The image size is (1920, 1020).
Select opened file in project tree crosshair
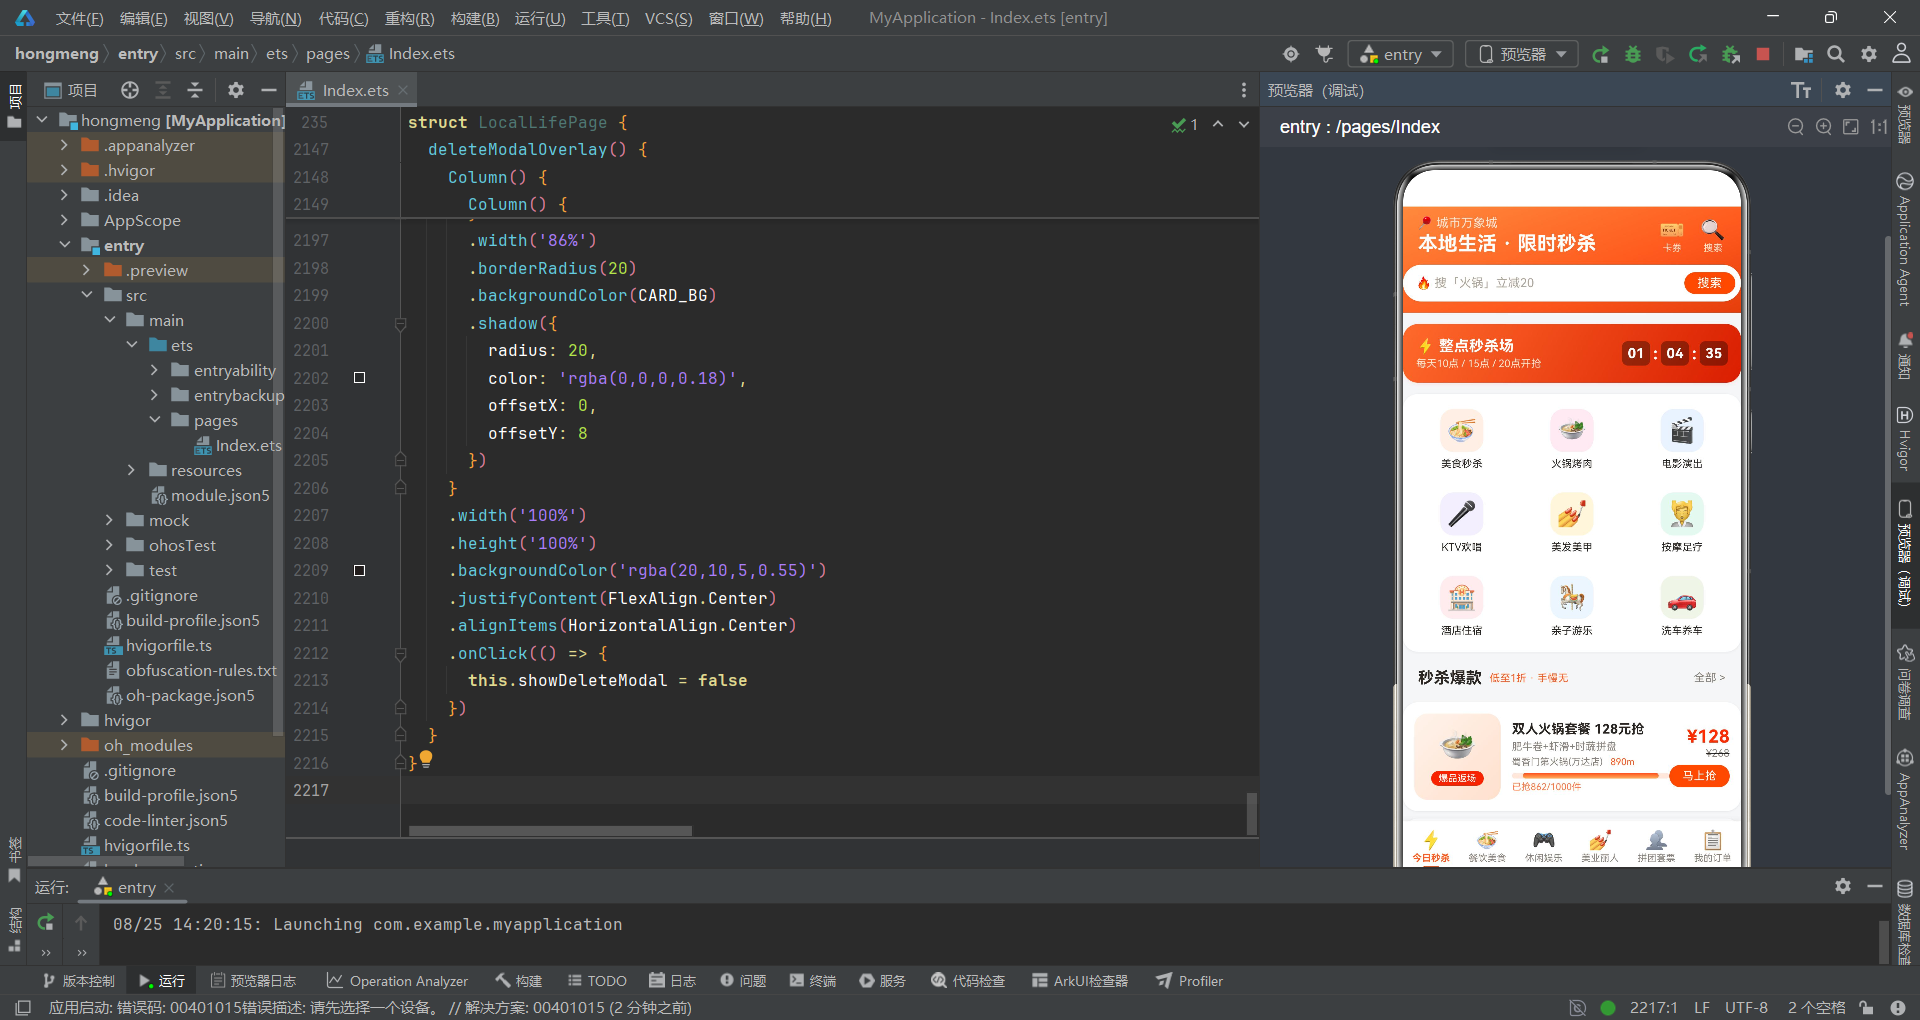(130, 91)
